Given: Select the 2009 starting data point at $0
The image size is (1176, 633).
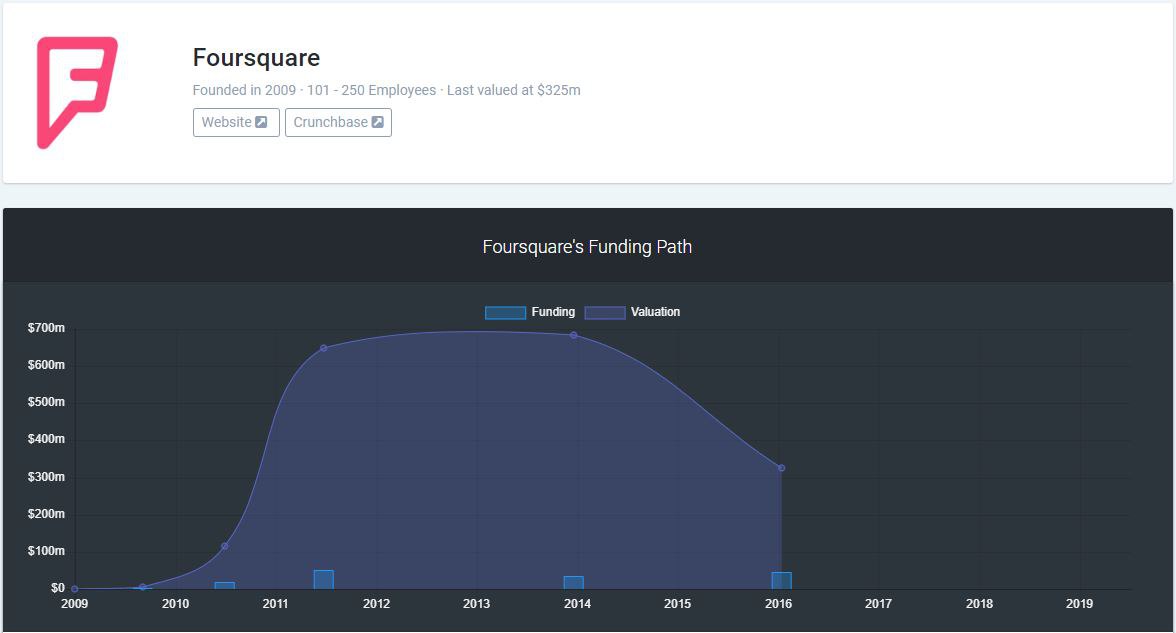Looking at the screenshot, I should [x=74, y=589].
